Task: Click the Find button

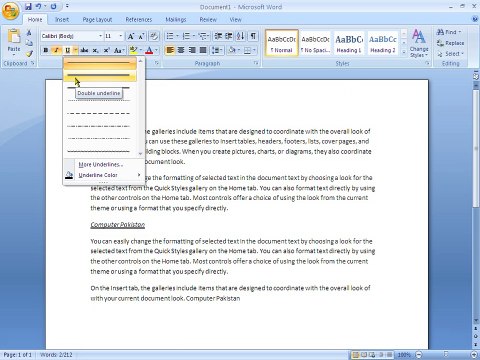Action: 449,32
